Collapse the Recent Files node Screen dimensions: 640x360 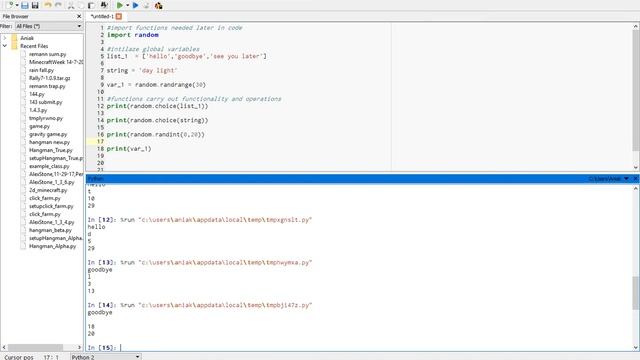click(x=5, y=46)
